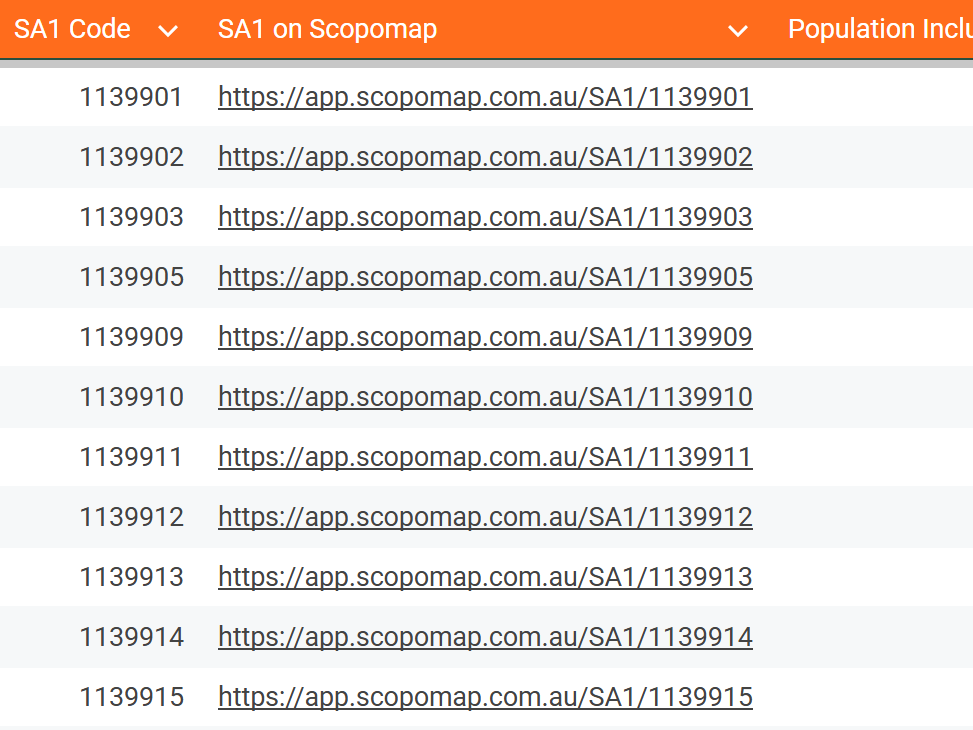Visit the link ending in 1139914

485,637
